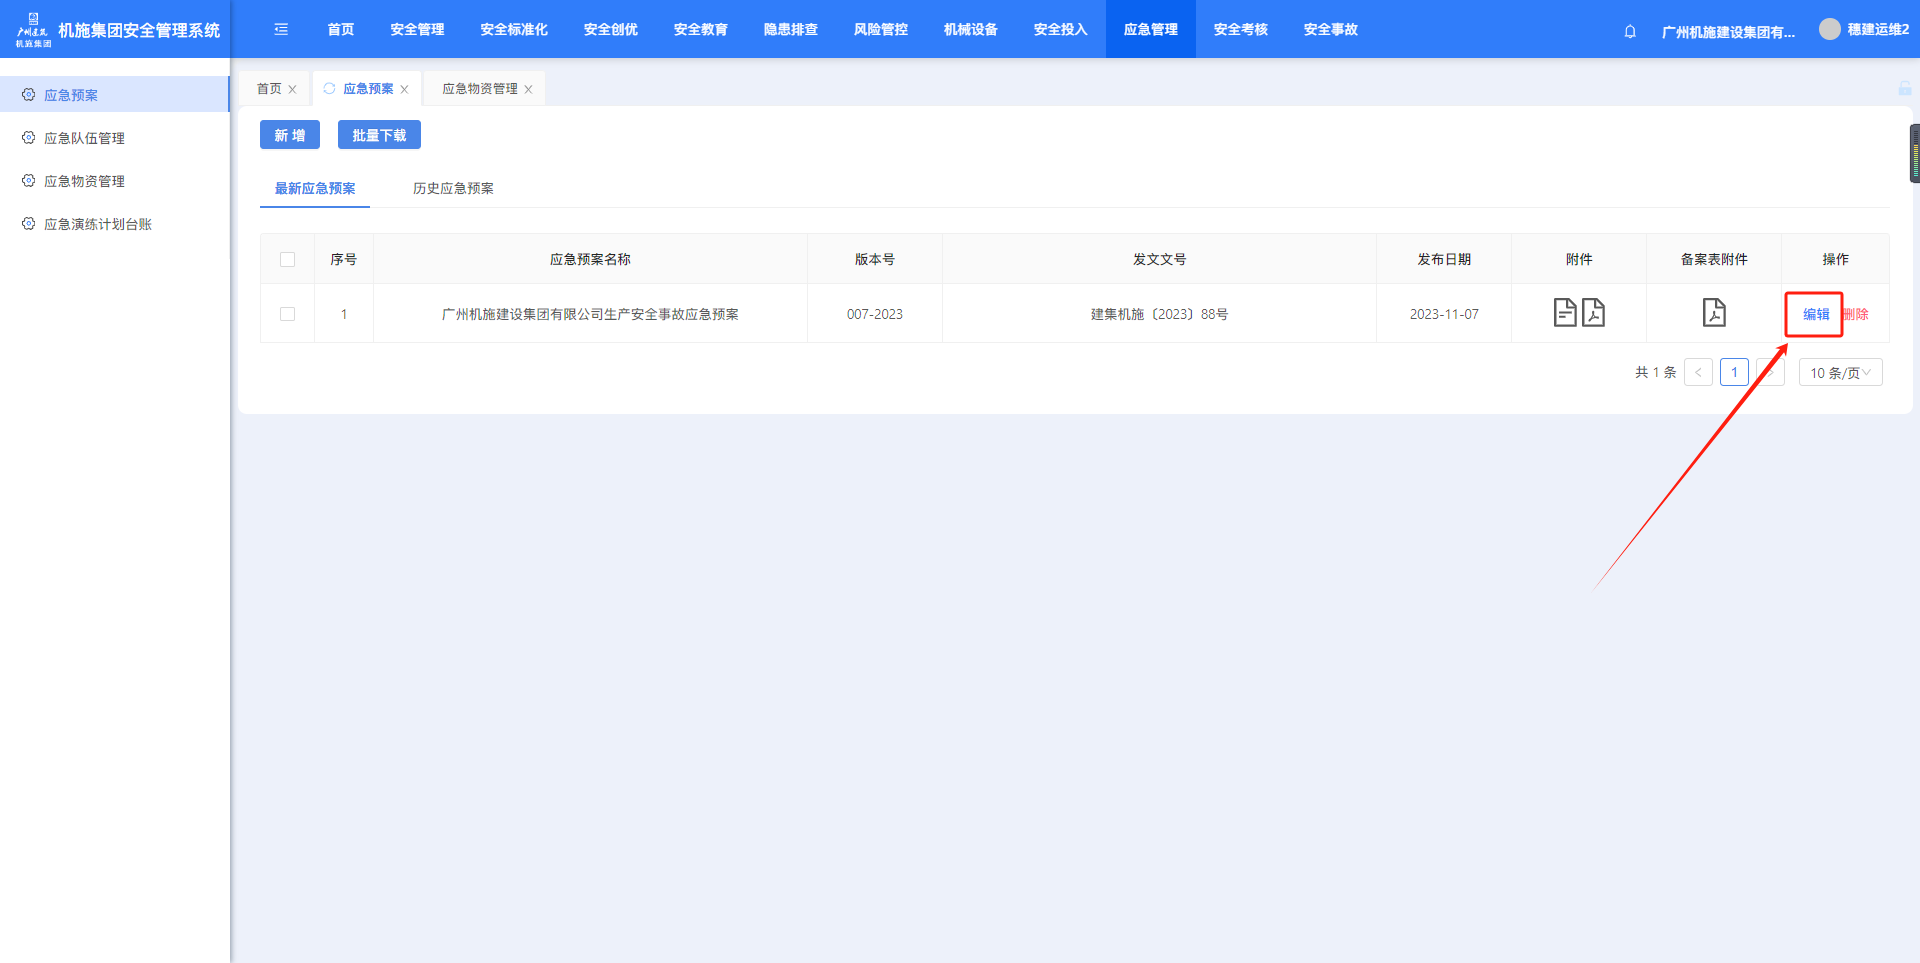Close the 应急物资管理 tab with its X
Screen dimensions: 1920x963
click(528, 90)
